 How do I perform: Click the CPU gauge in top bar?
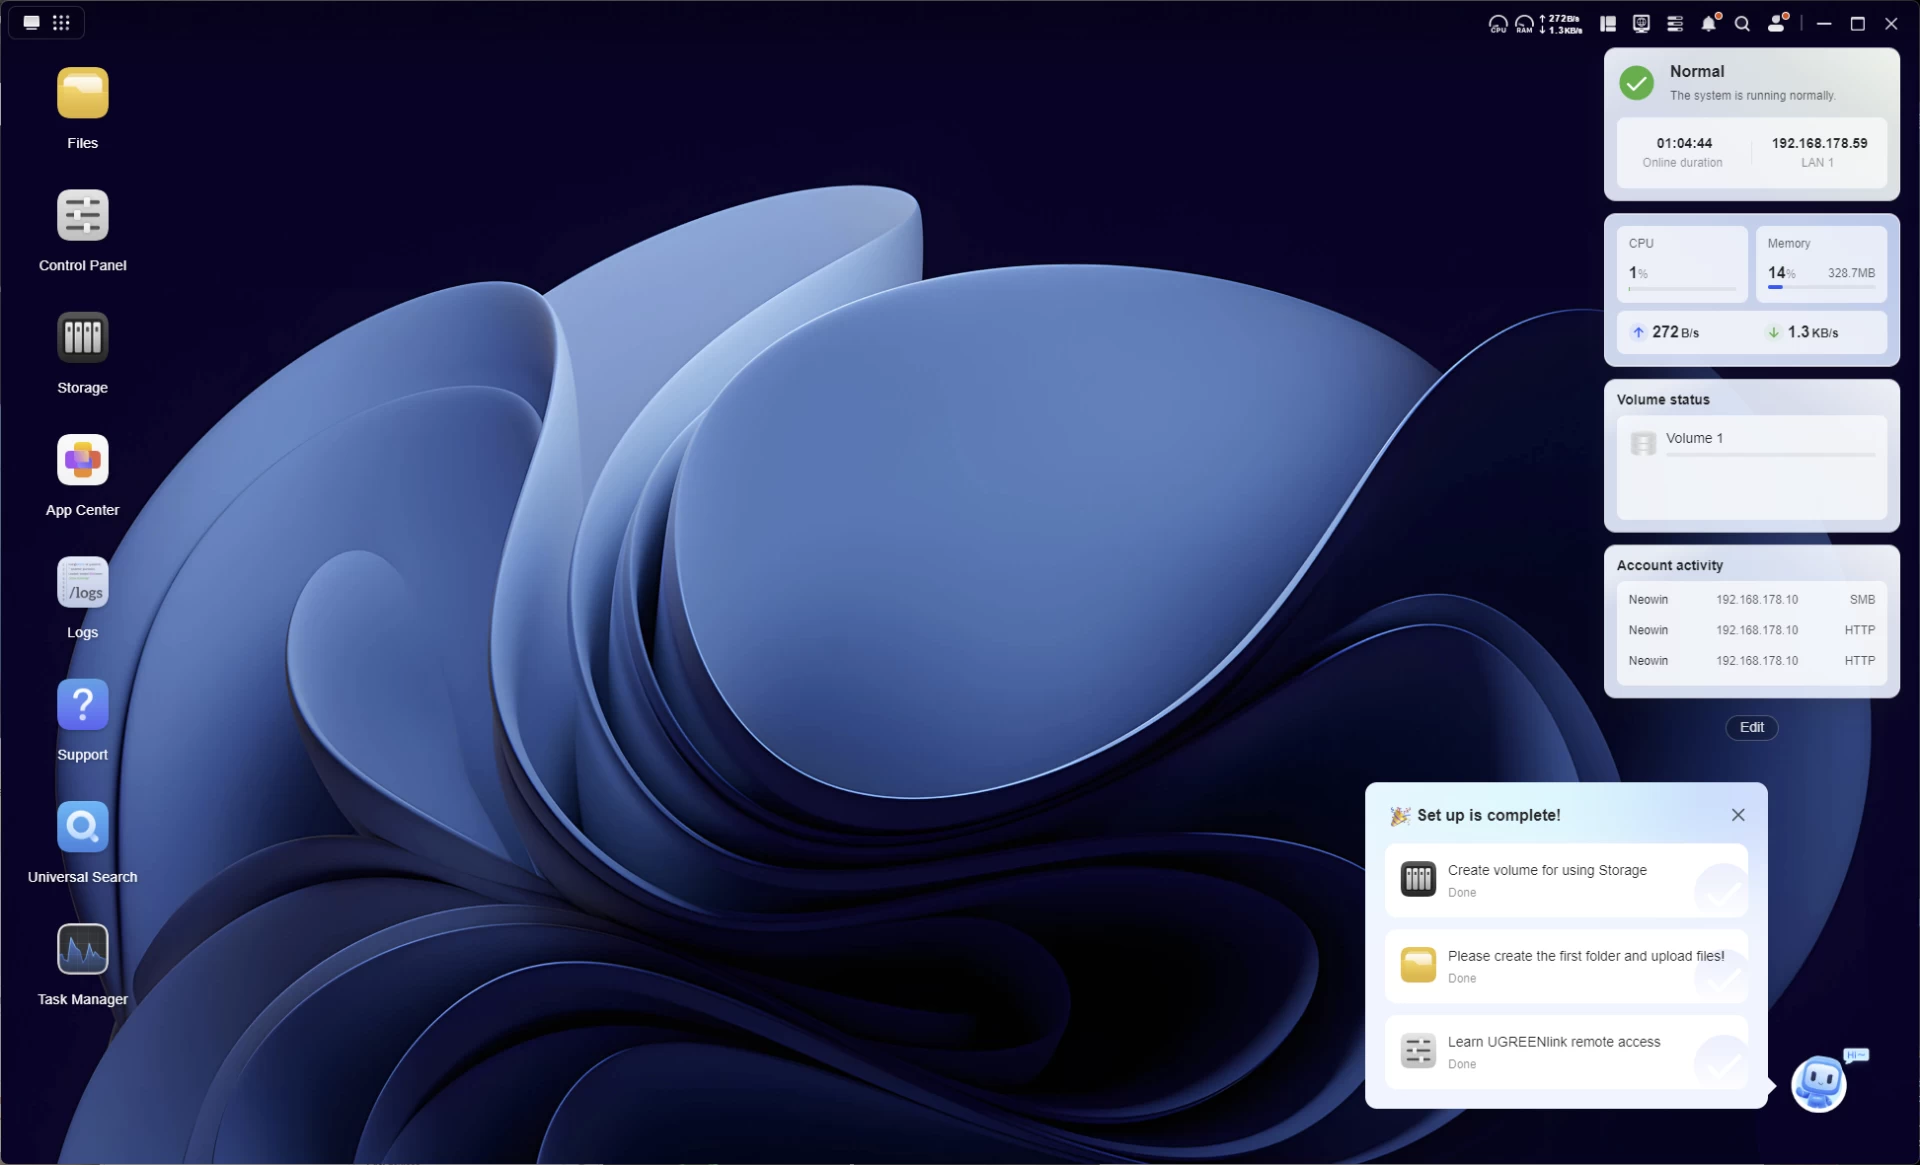point(1497,24)
